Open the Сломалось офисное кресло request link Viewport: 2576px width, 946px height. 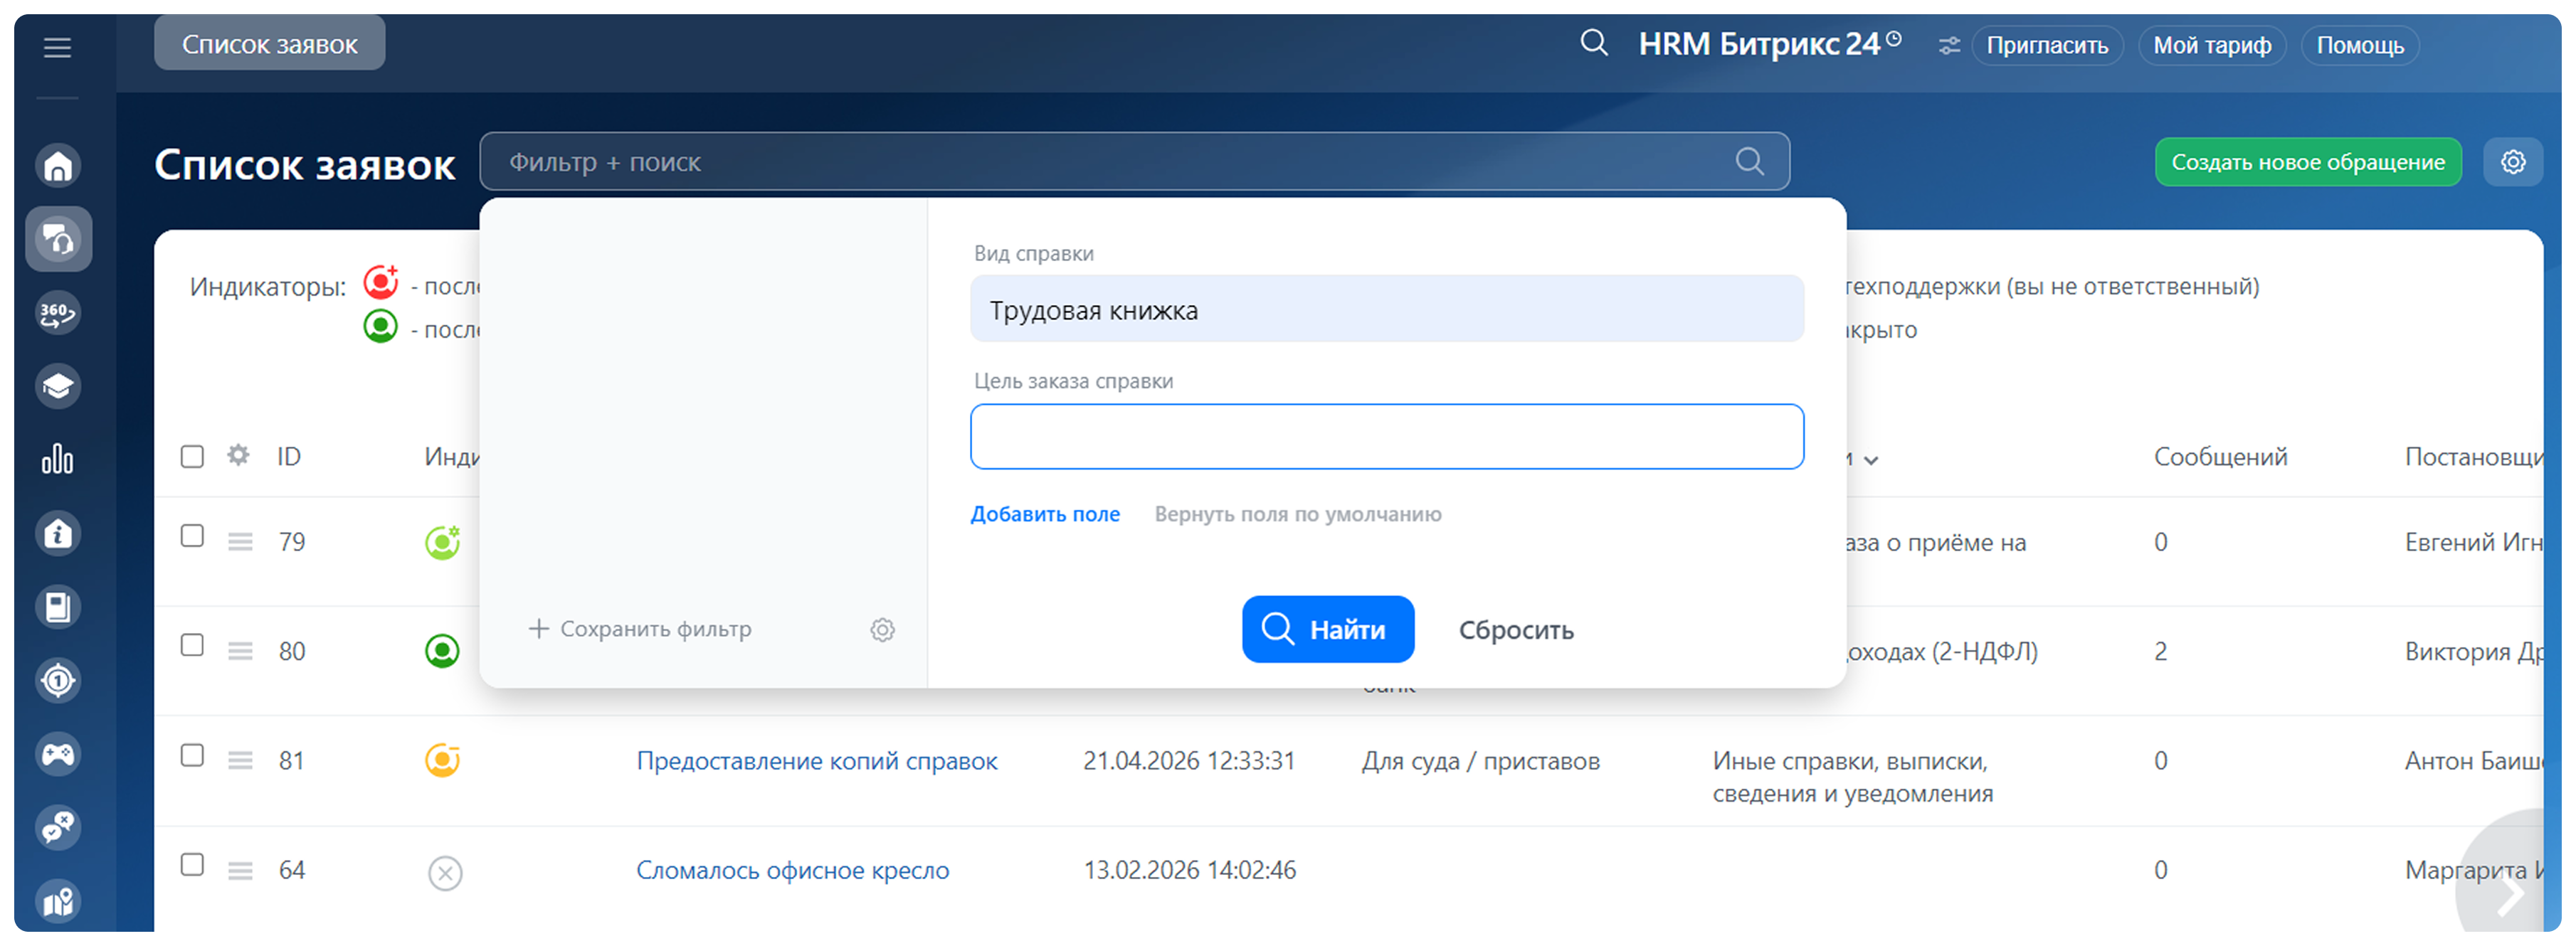click(791, 870)
